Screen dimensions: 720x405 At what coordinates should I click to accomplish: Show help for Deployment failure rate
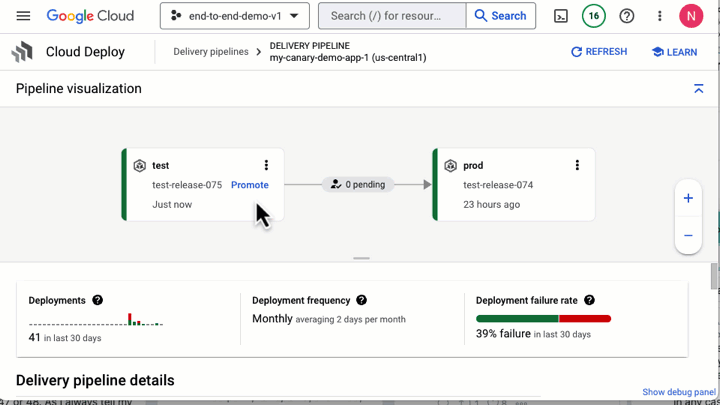(589, 300)
